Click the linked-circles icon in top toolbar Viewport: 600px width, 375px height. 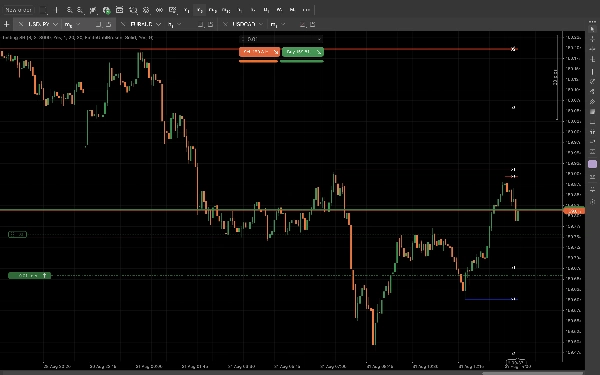(159, 10)
